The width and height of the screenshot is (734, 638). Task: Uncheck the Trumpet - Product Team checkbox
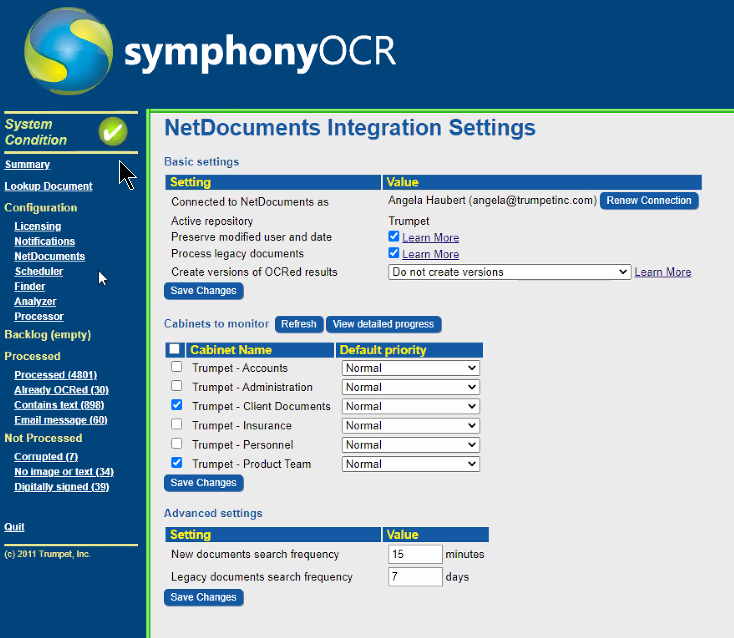click(176, 462)
